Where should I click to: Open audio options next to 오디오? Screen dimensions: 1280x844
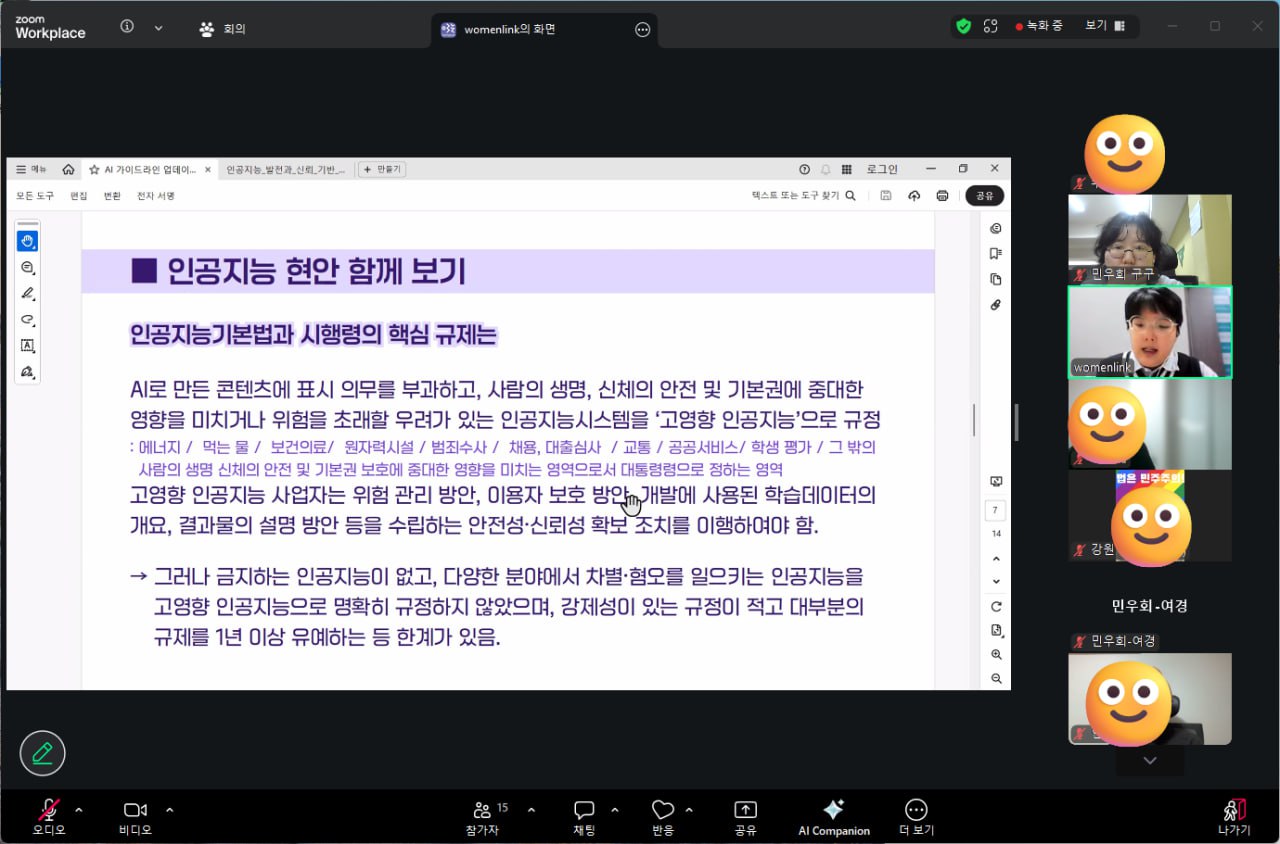79,812
